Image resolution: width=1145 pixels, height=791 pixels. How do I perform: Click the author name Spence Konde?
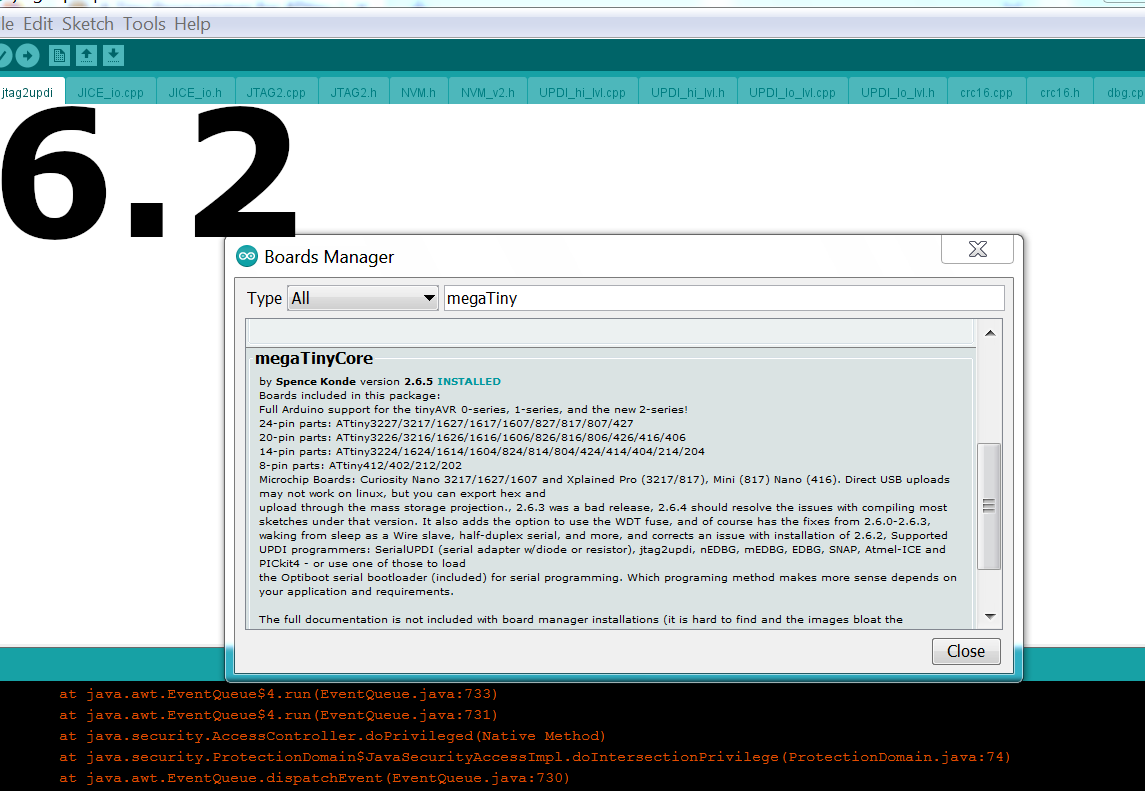point(315,381)
